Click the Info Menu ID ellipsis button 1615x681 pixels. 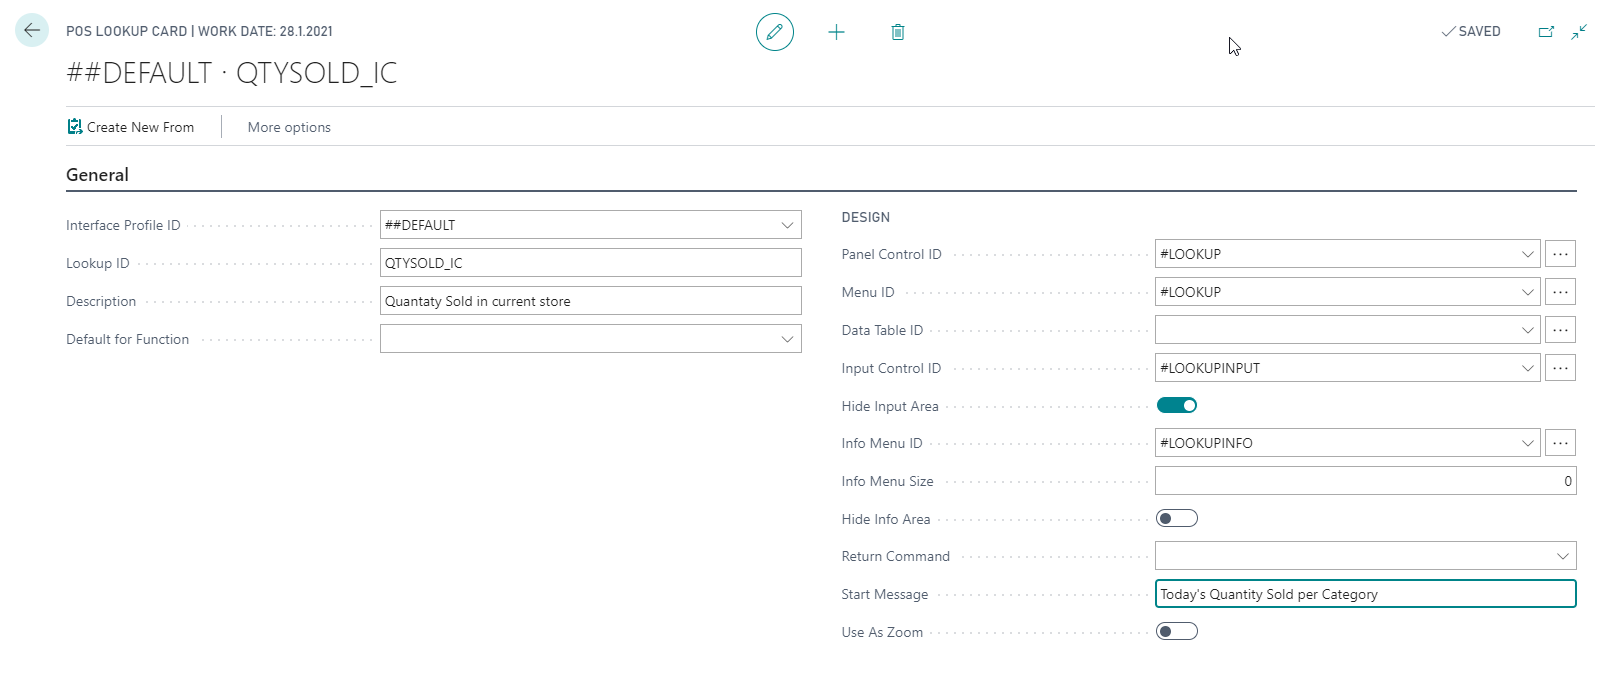pos(1560,443)
